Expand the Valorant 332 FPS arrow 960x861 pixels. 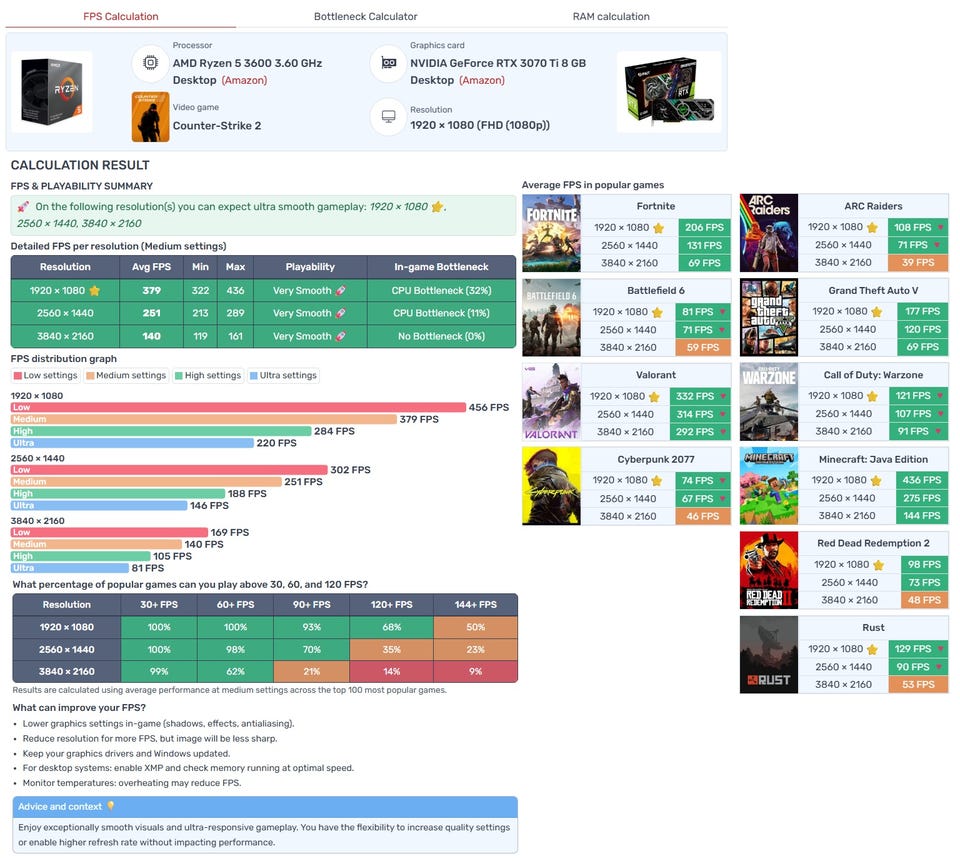coord(723,396)
